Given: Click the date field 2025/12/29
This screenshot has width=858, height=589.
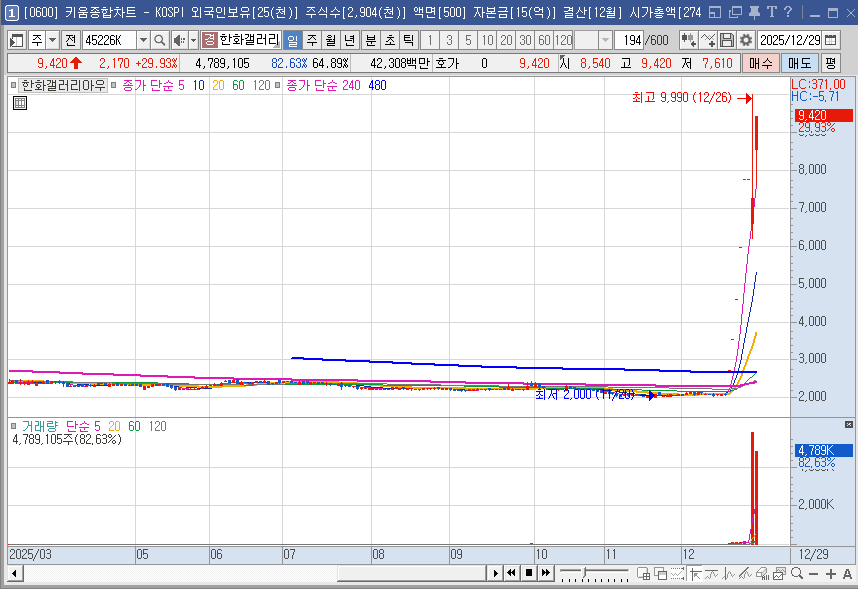Looking at the screenshot, I should (x=789, y=40).
